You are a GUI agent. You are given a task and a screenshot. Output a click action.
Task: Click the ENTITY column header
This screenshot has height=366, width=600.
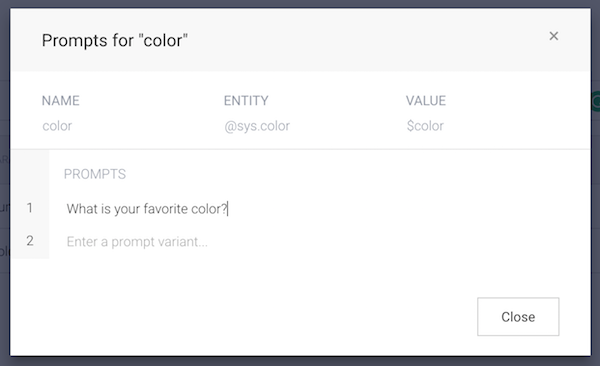246,101
